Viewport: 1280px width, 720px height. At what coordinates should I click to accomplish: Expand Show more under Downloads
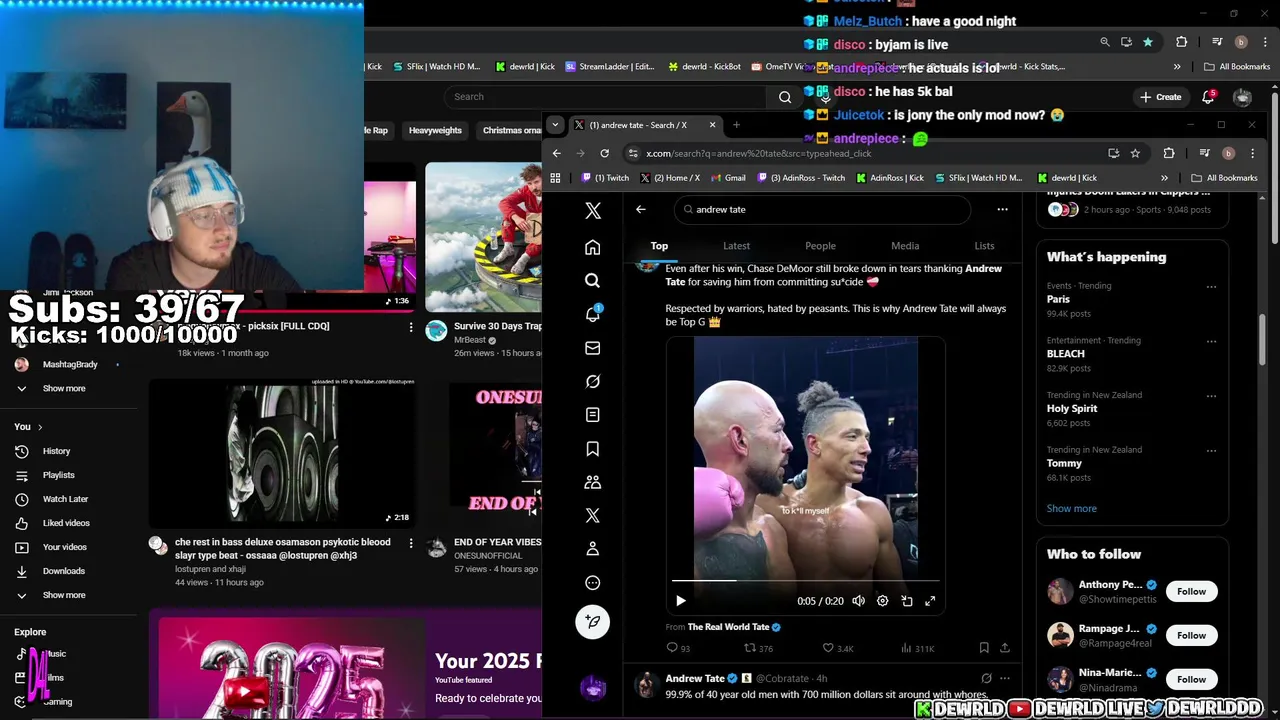point(64,595)
